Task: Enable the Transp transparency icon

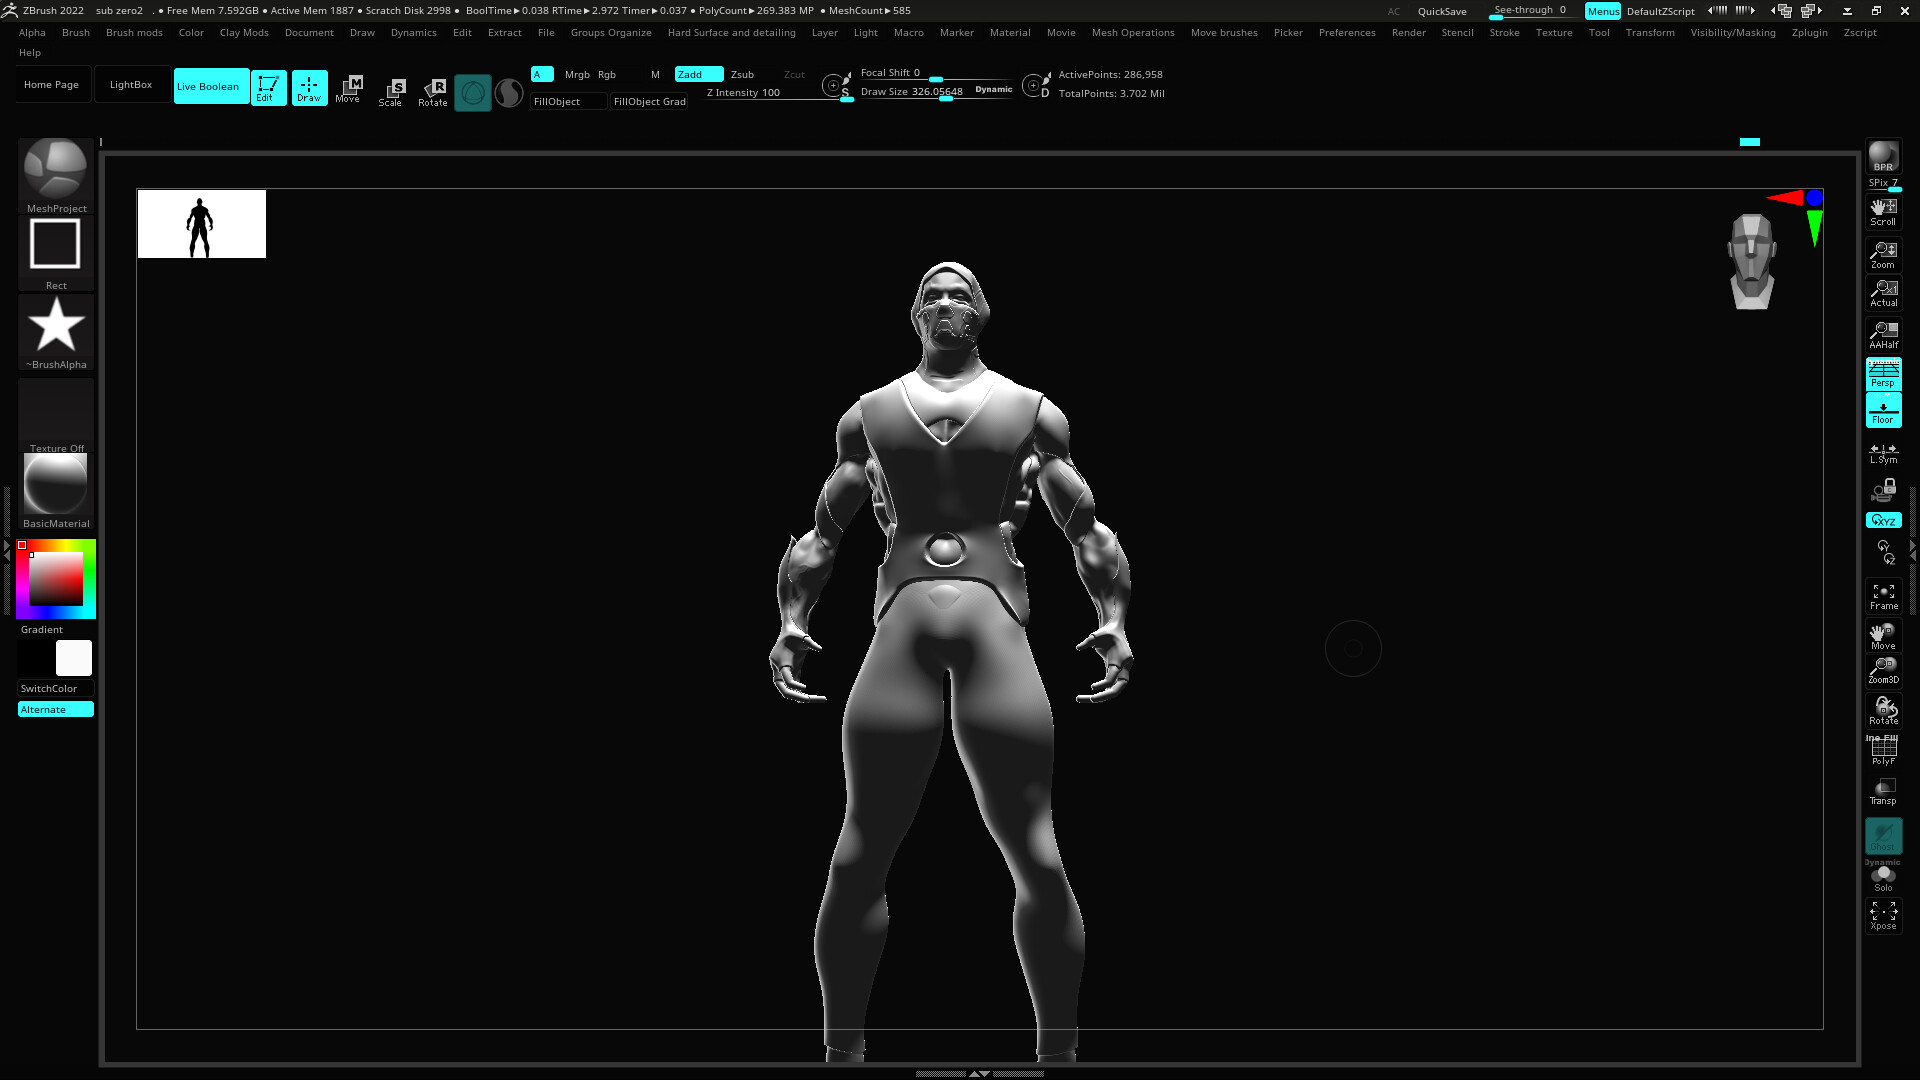Action: pos(1883,791)
